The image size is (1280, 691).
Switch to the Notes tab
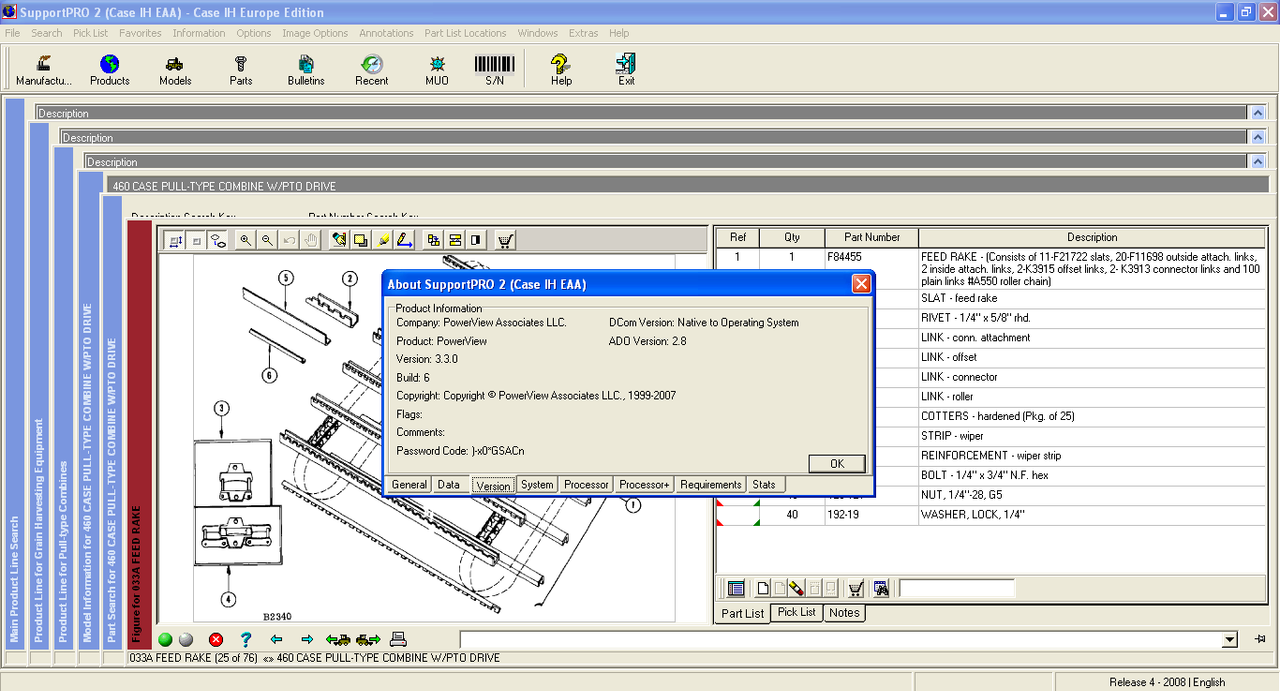pyautogui.click(x=844, y=612)
